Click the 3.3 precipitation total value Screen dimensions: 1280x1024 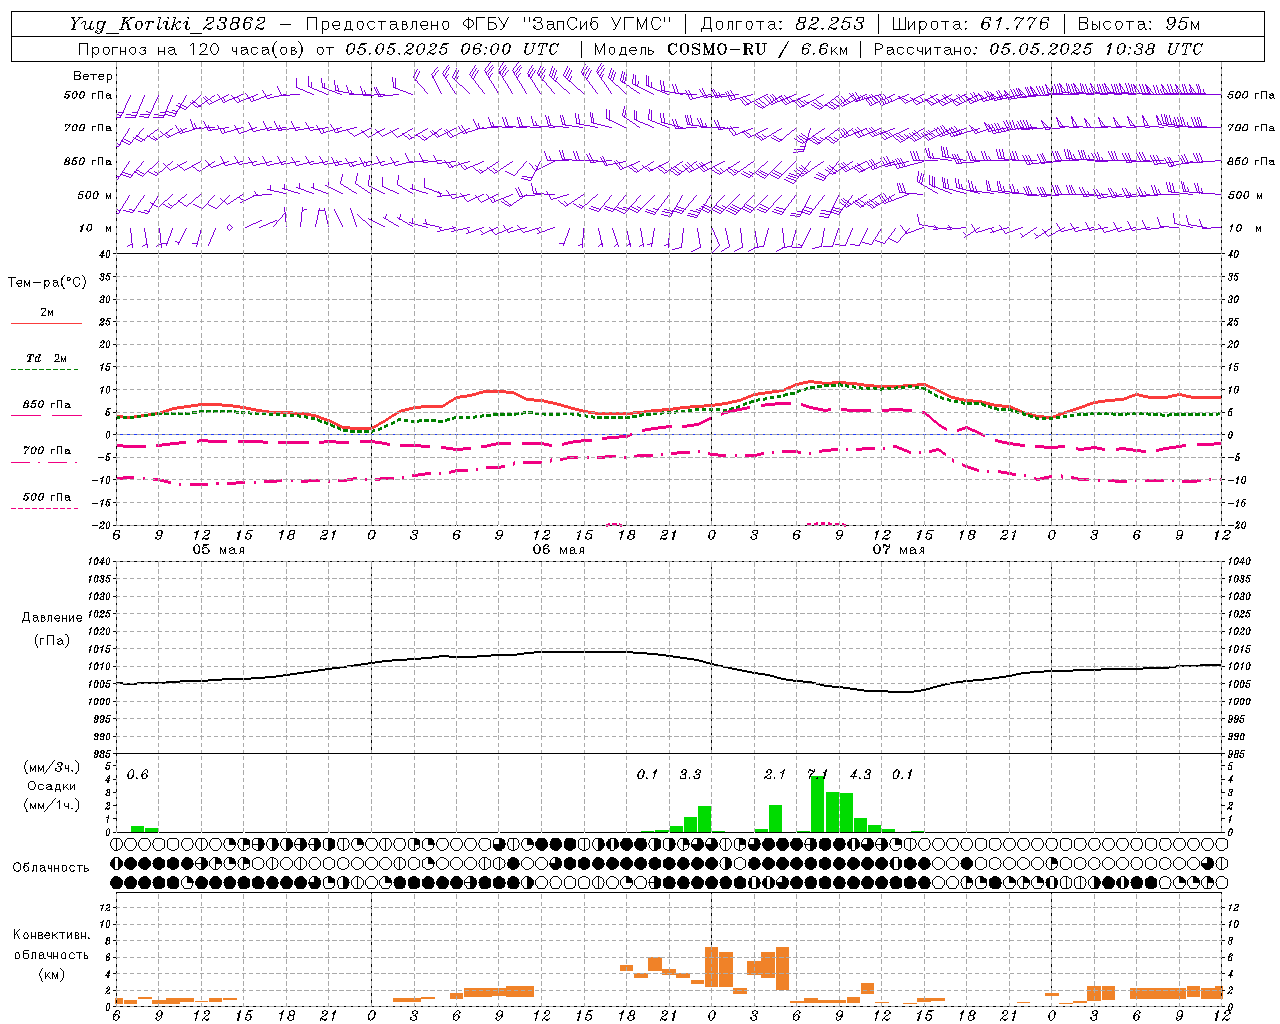pos(690,775)
